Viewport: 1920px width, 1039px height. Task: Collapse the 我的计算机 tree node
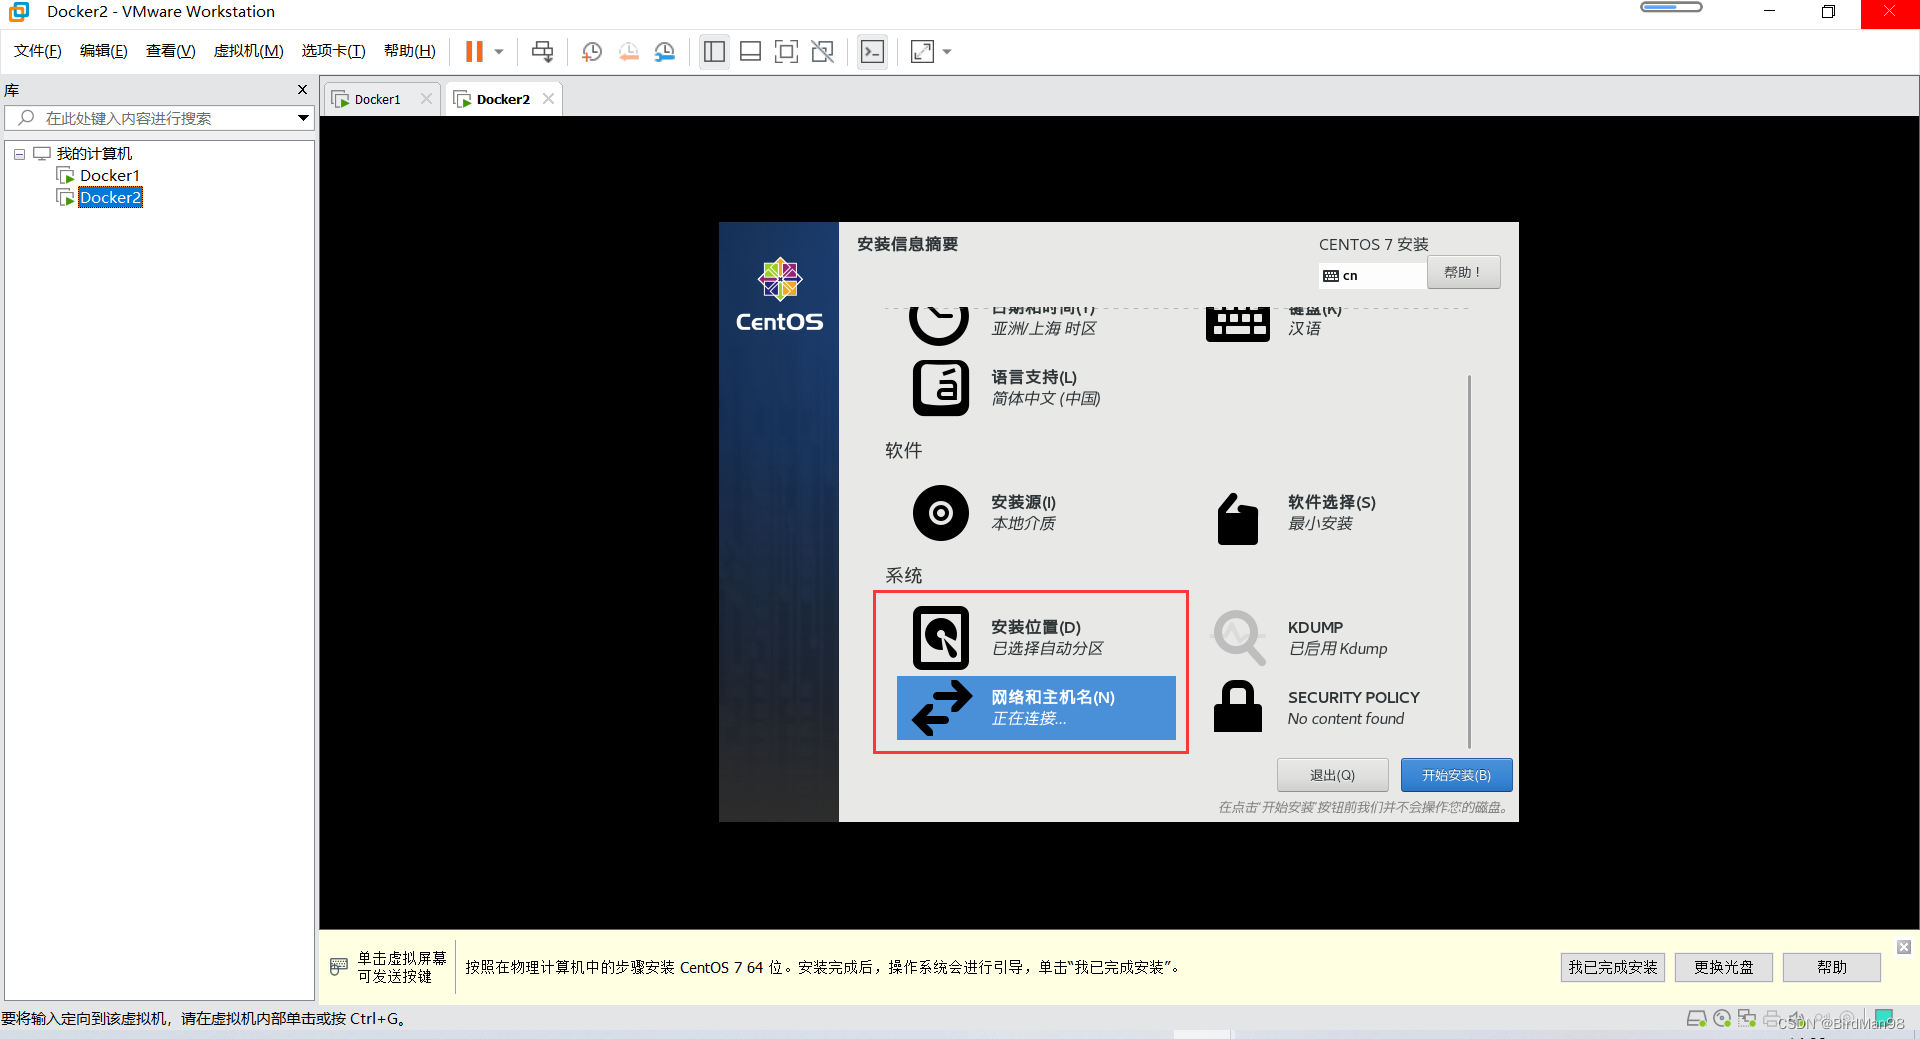point(19,154)
